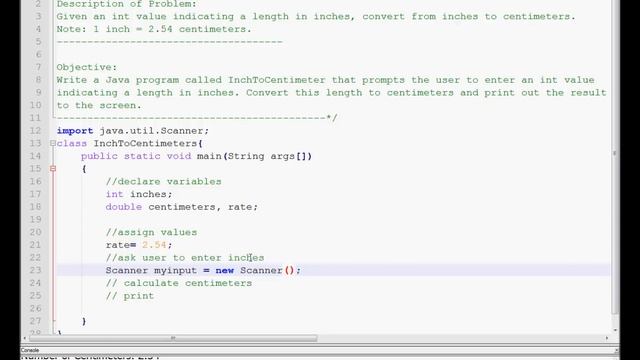Select the Console panel title
Screen dimensions: 640x360
[30, 350]
